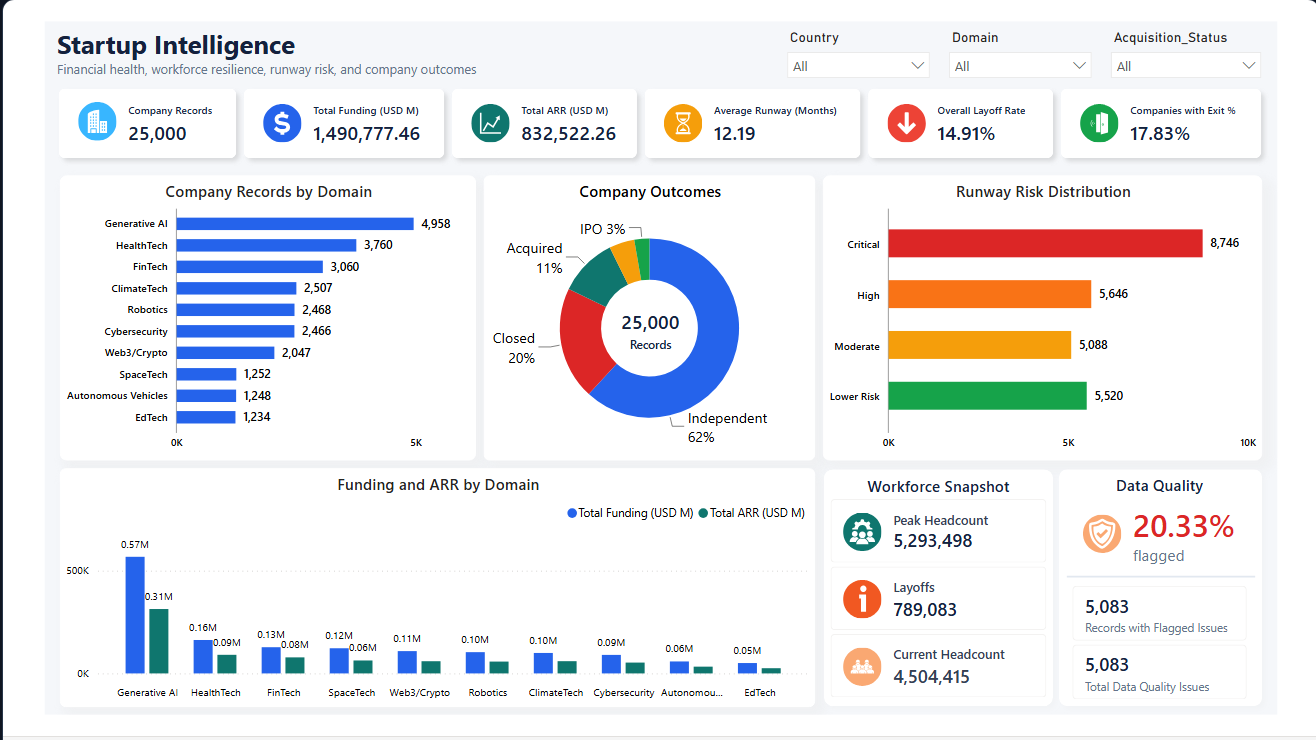Click Total Data Quality Issues card

click(1159, 671)
